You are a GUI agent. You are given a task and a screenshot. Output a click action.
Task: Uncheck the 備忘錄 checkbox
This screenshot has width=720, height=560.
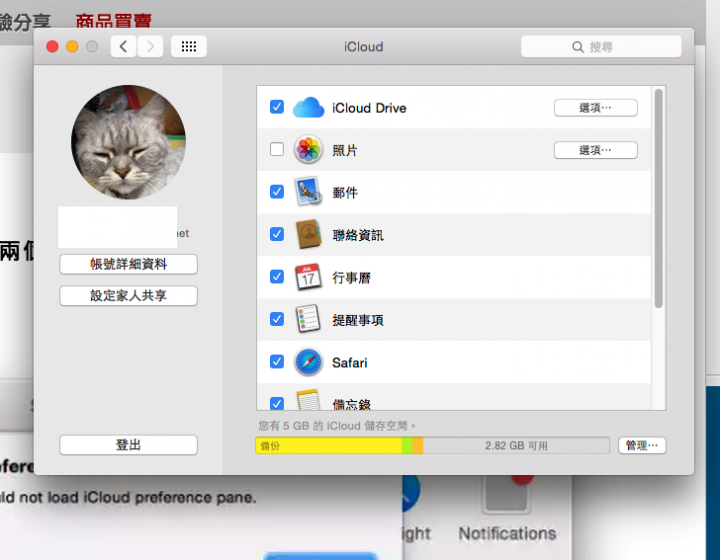click(x=277, y=403)
